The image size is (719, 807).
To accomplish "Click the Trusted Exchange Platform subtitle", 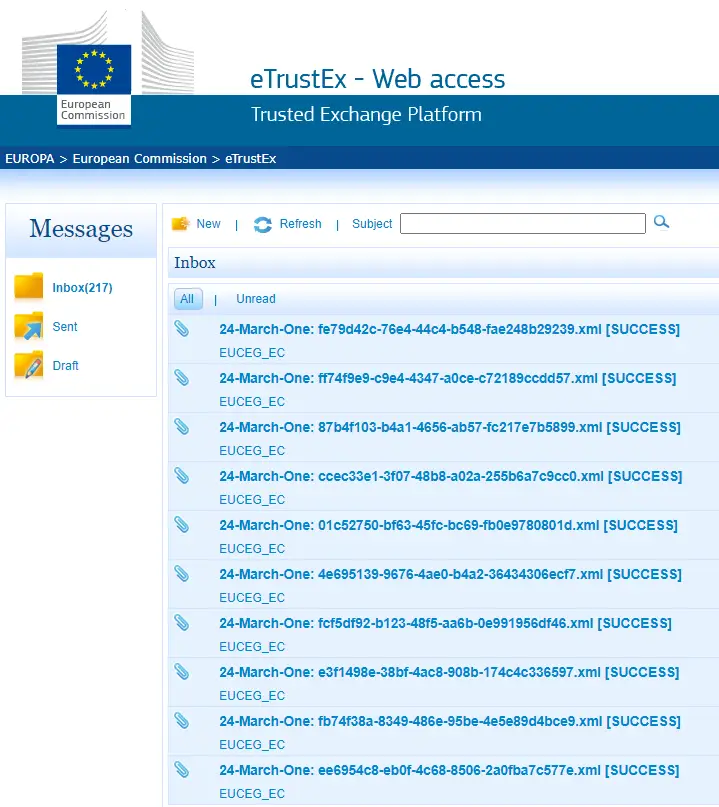I will click(x=366, y=114).
